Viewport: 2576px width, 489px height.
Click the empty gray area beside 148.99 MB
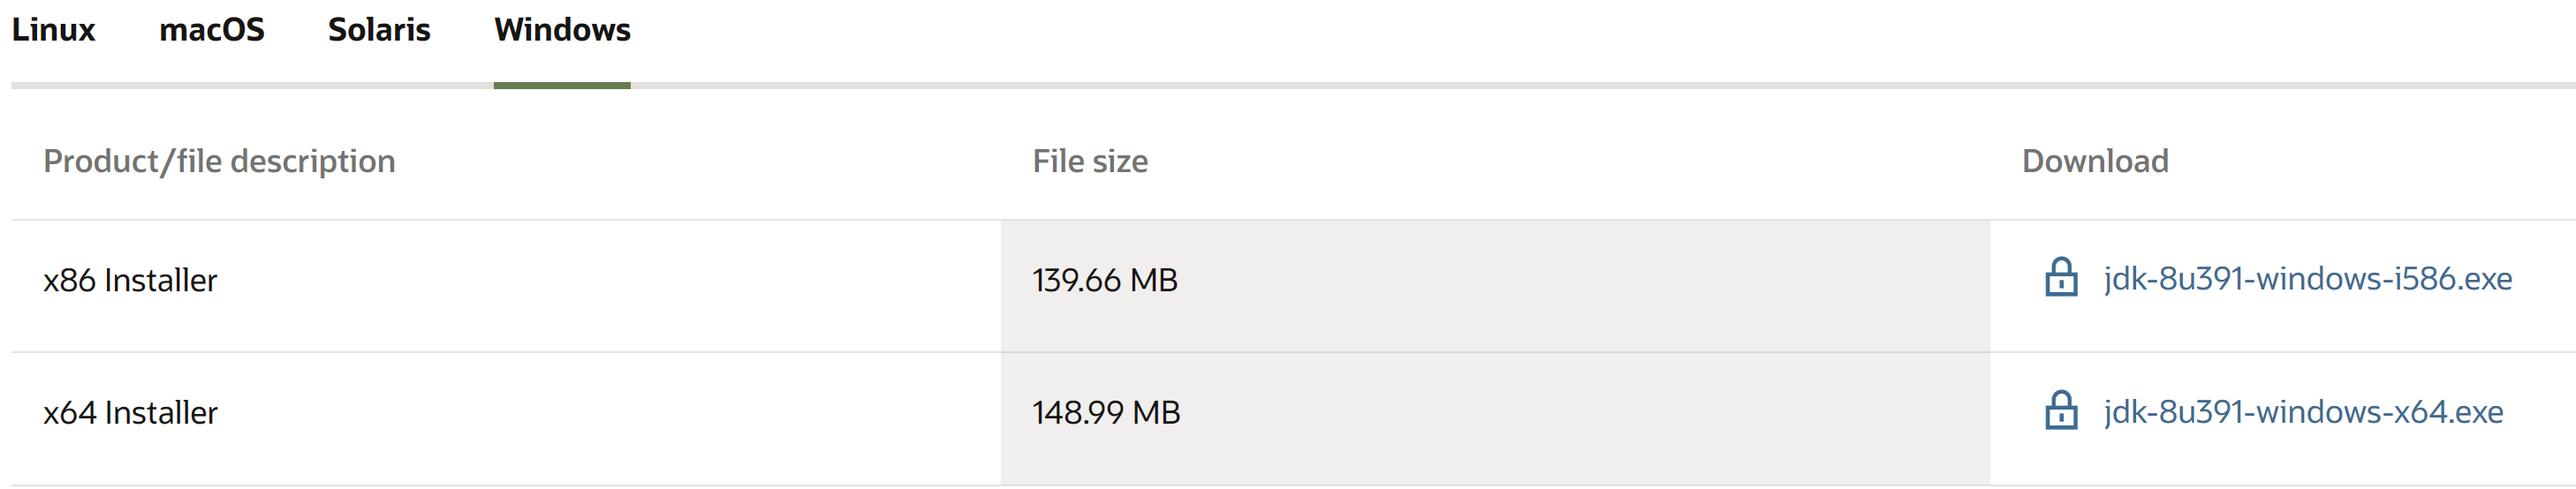[1585, 418]
